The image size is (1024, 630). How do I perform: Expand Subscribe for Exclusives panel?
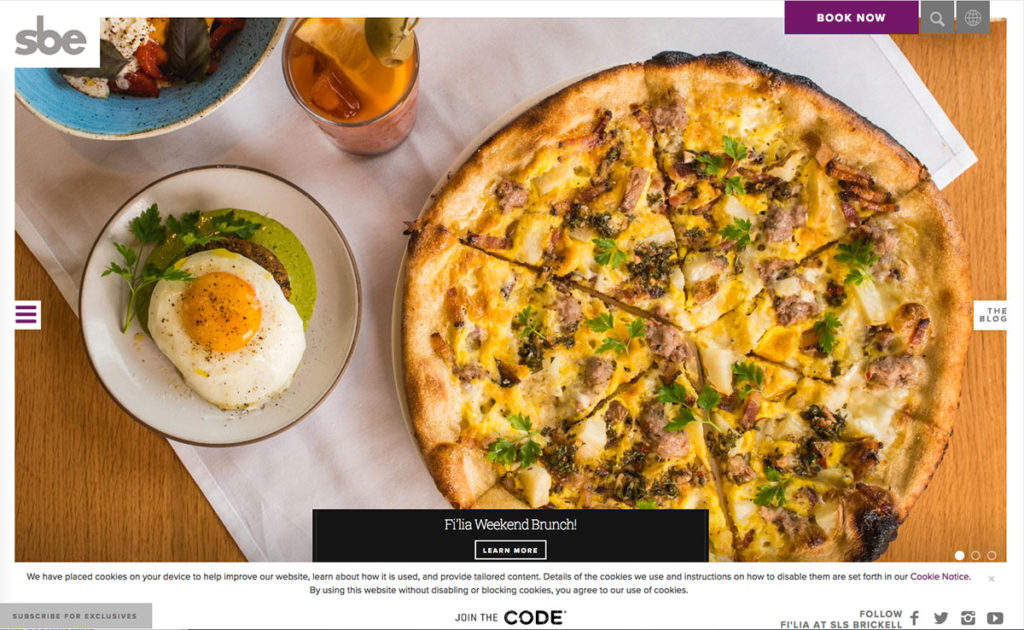tap(76, 616)
